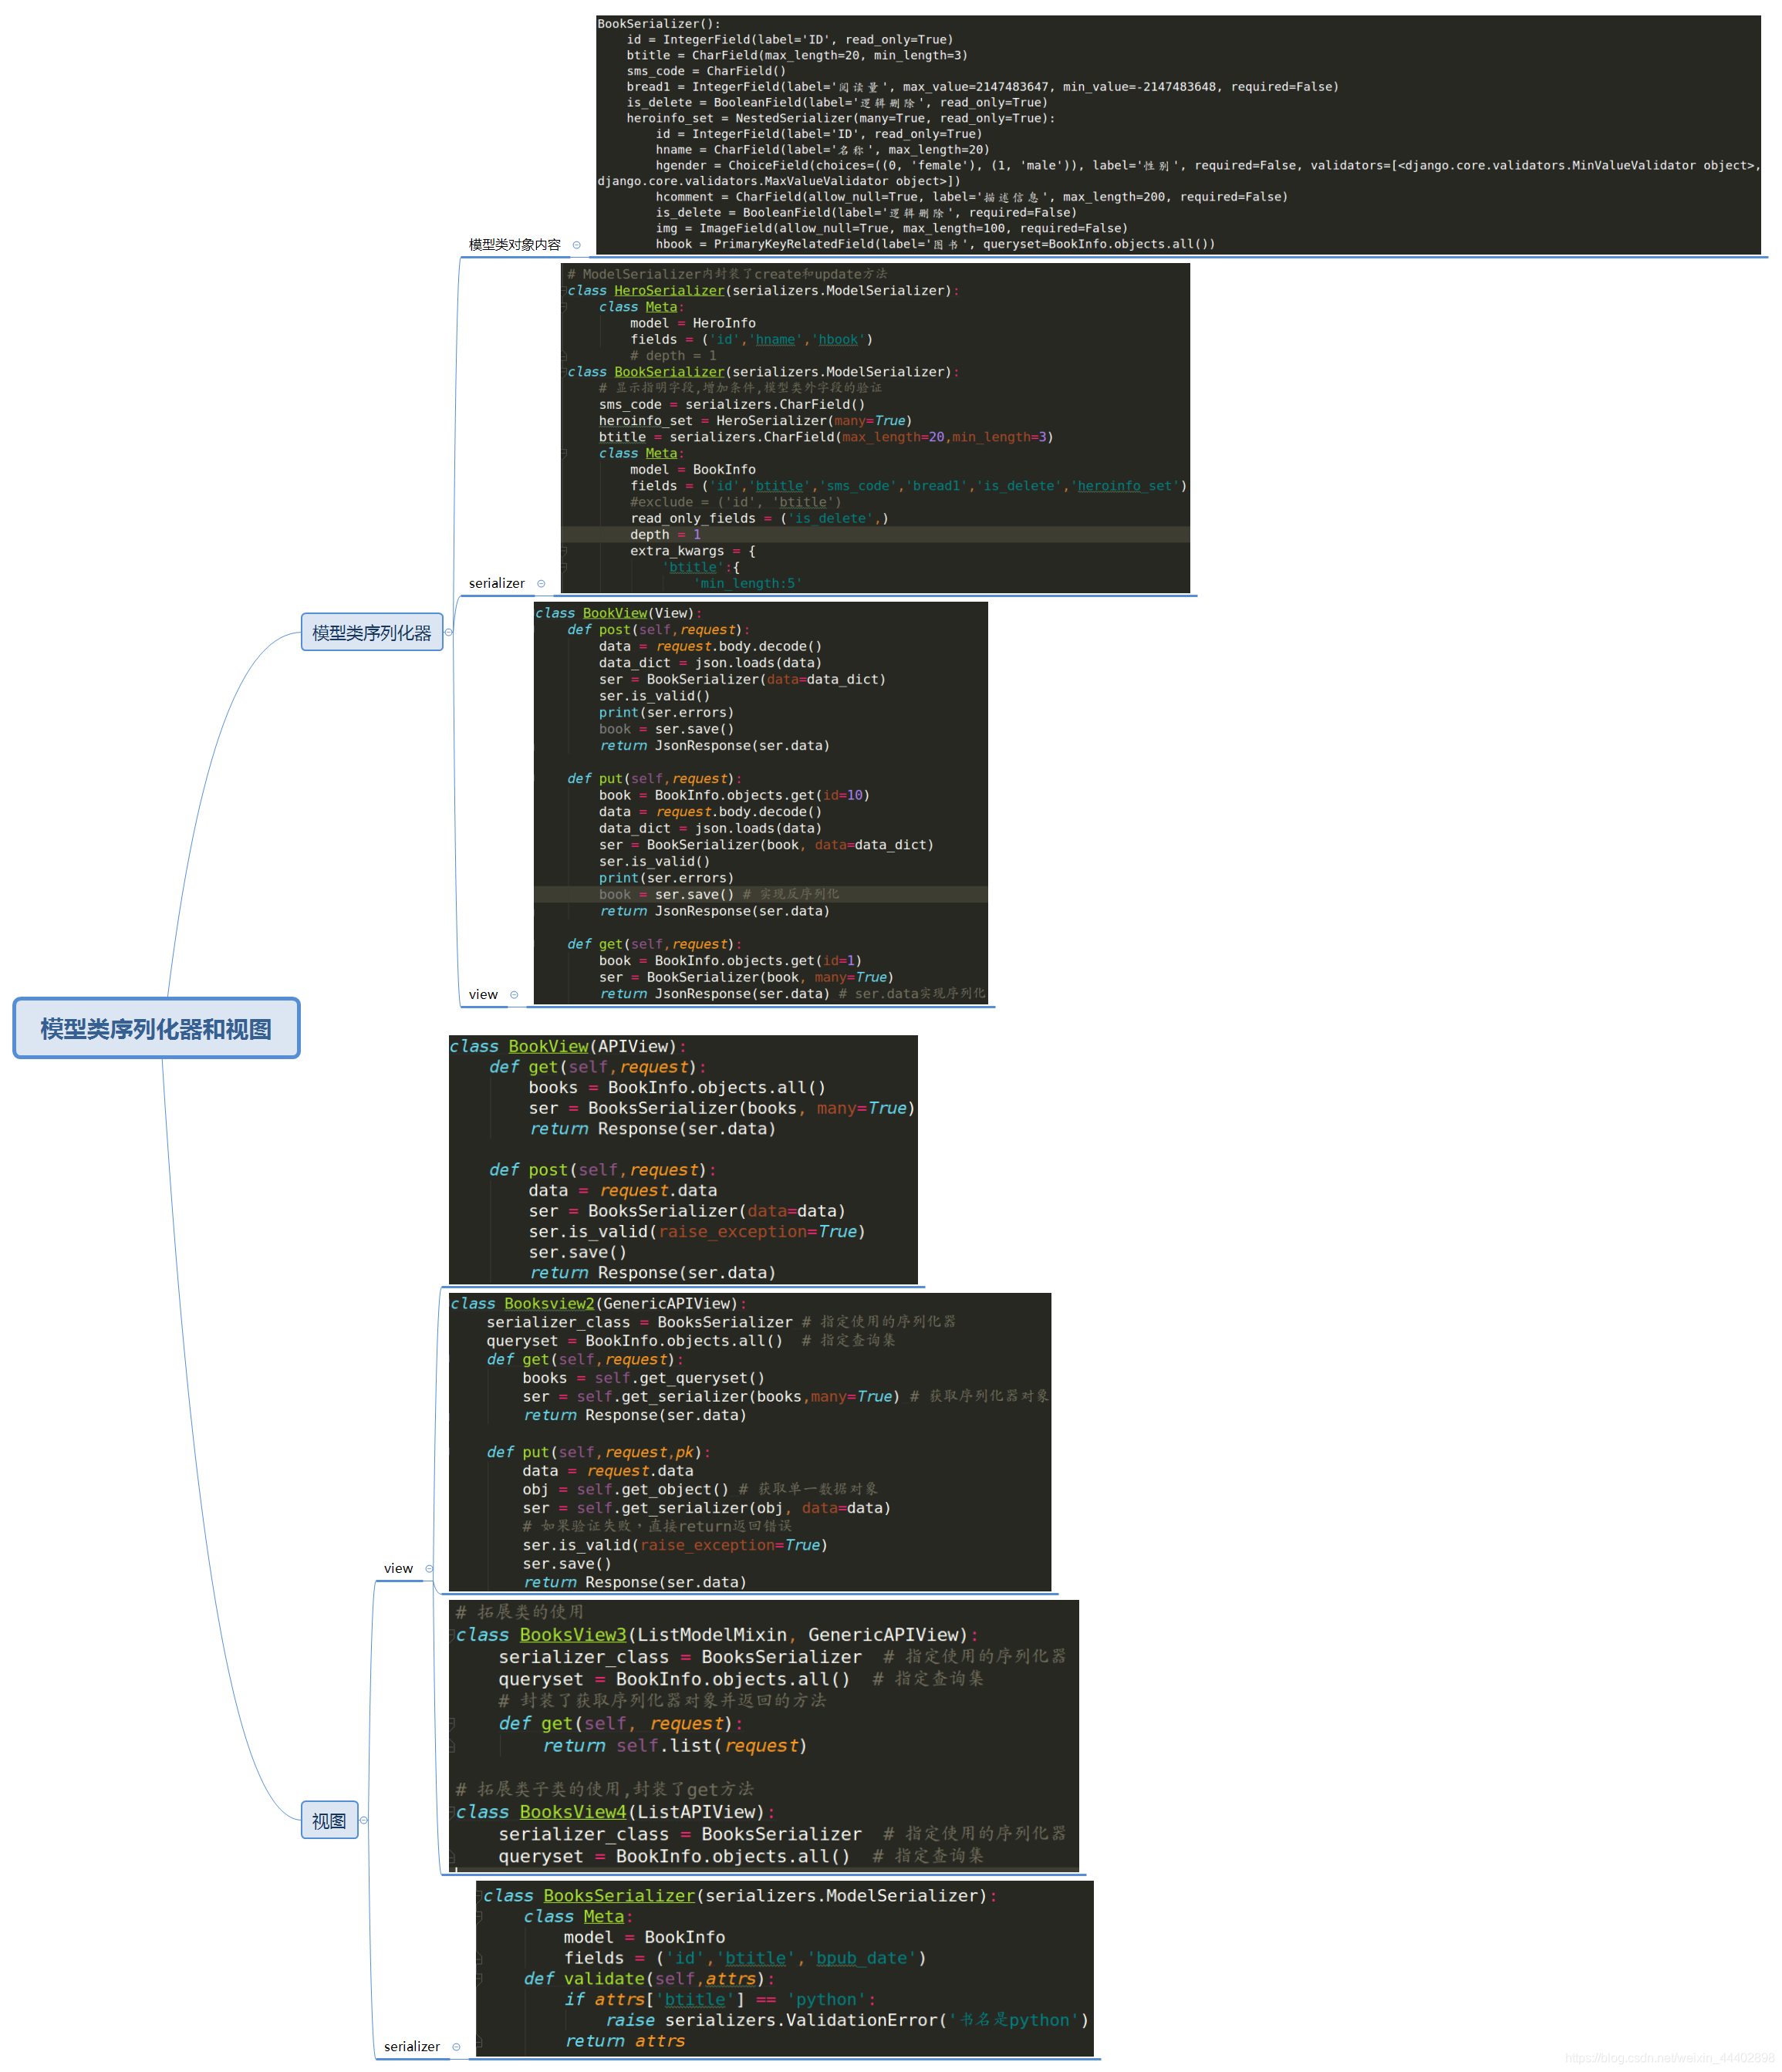Select the 视图 branch node
The image size is (1782, 2072).
pos(329,1821)
